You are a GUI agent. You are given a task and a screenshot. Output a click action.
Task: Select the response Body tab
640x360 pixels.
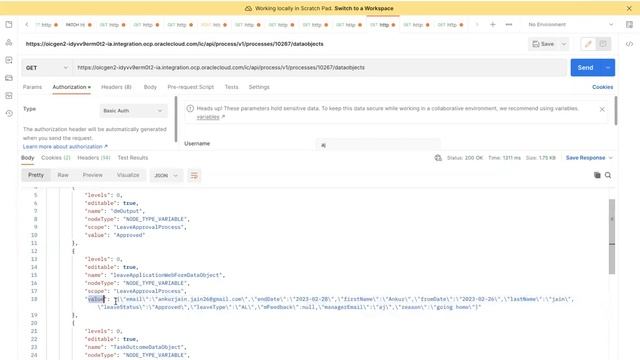[x=27, y=158]
